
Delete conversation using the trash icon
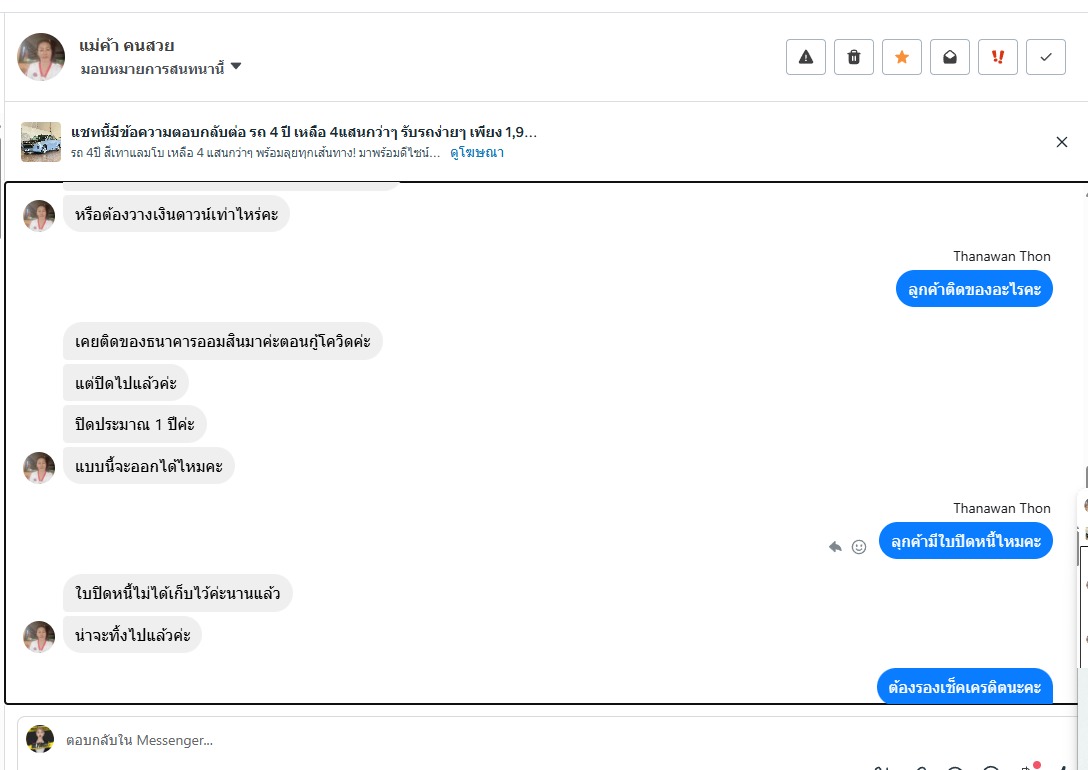854,57
